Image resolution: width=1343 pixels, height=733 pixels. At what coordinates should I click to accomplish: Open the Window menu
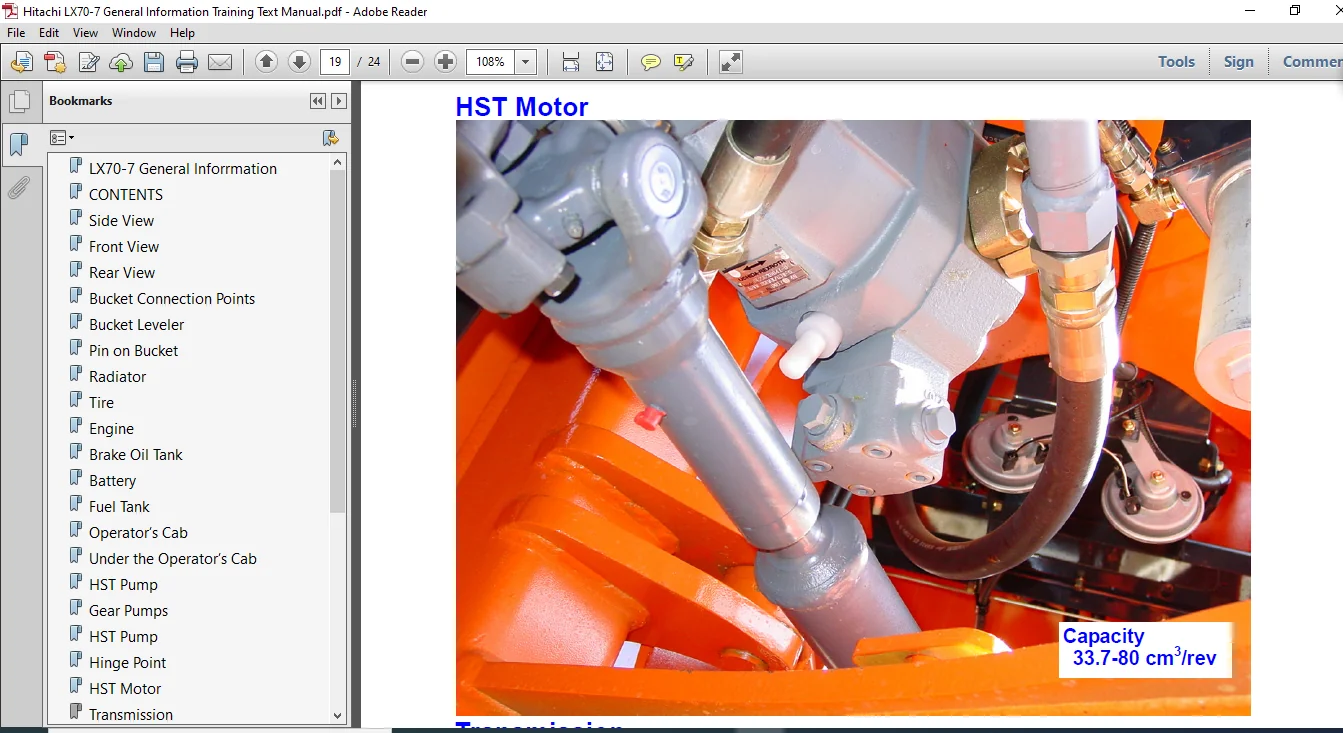click(x=133, y=33)
